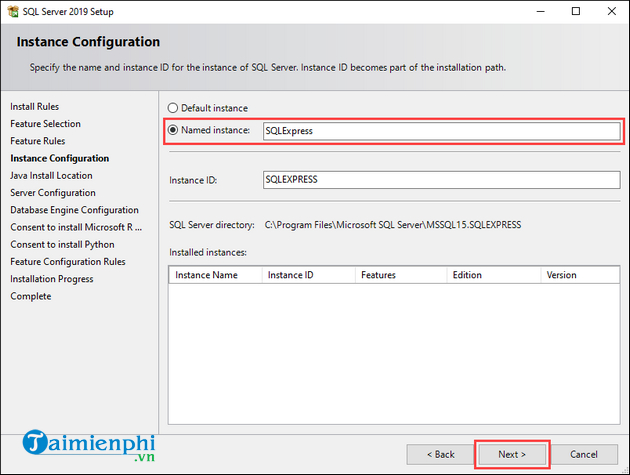Maximize the setup window
Screen dimensions: 630x475
point(576,11)
